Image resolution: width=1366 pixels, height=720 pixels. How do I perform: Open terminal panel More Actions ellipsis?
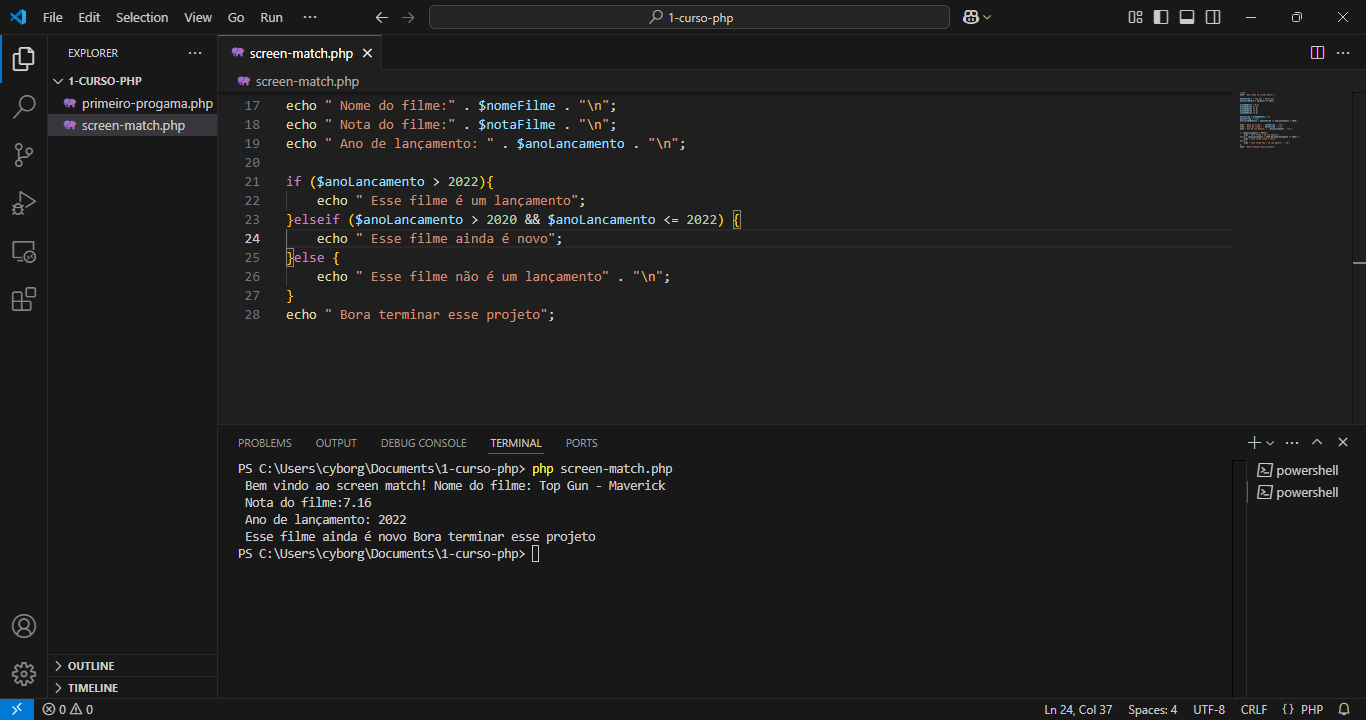pos(1292,442)
